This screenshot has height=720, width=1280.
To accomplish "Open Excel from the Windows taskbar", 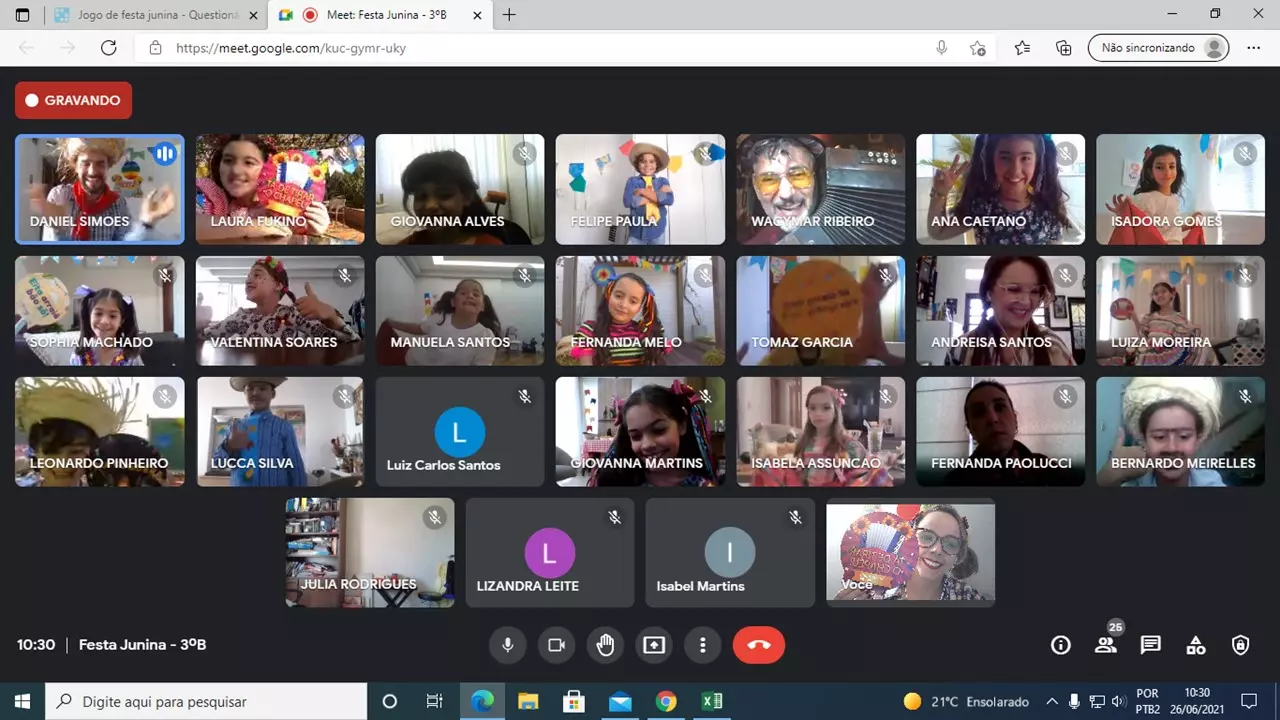I will (712, 701).
